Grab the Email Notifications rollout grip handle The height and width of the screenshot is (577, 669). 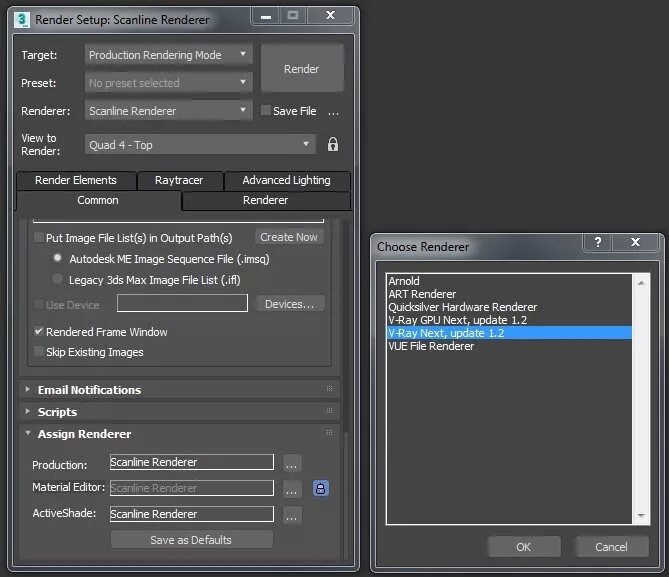pyautogui.click(x=329, y=388)
